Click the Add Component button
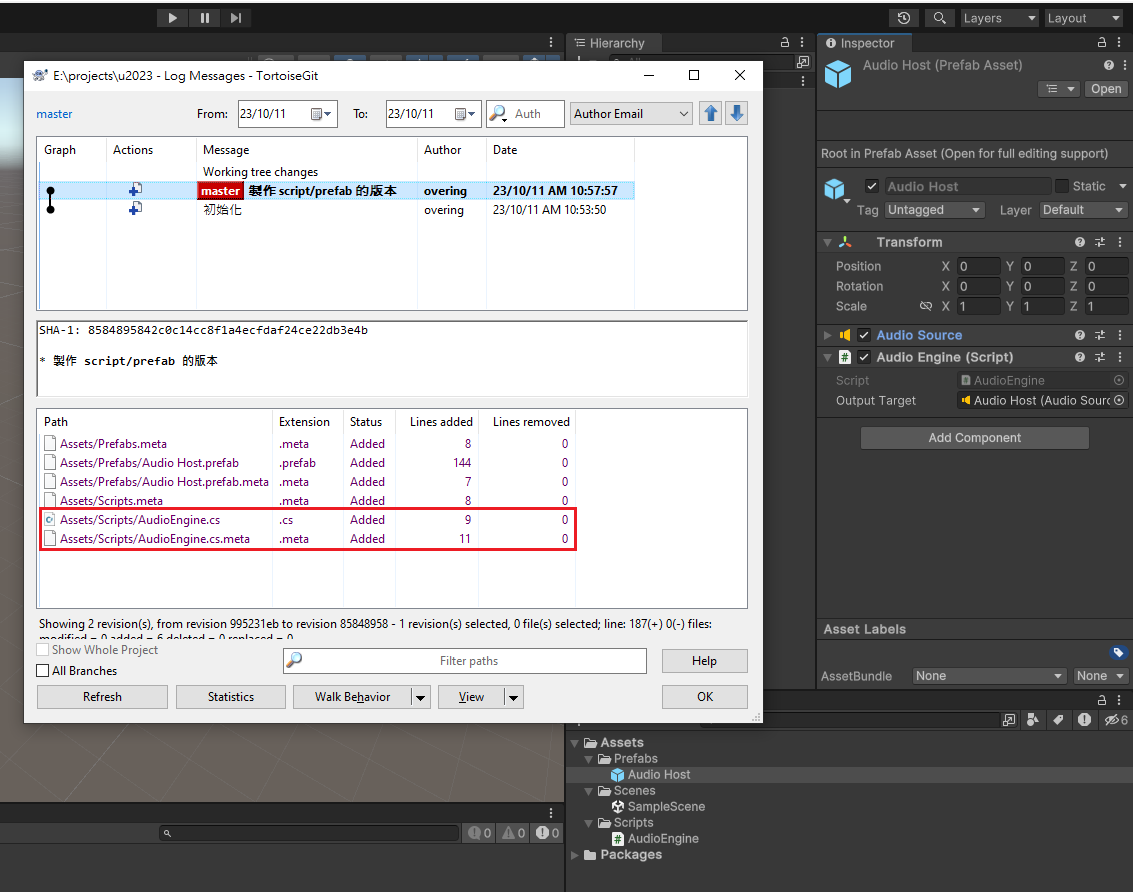1133x892 pixels. pyautogui.click(x=973, y=437)
